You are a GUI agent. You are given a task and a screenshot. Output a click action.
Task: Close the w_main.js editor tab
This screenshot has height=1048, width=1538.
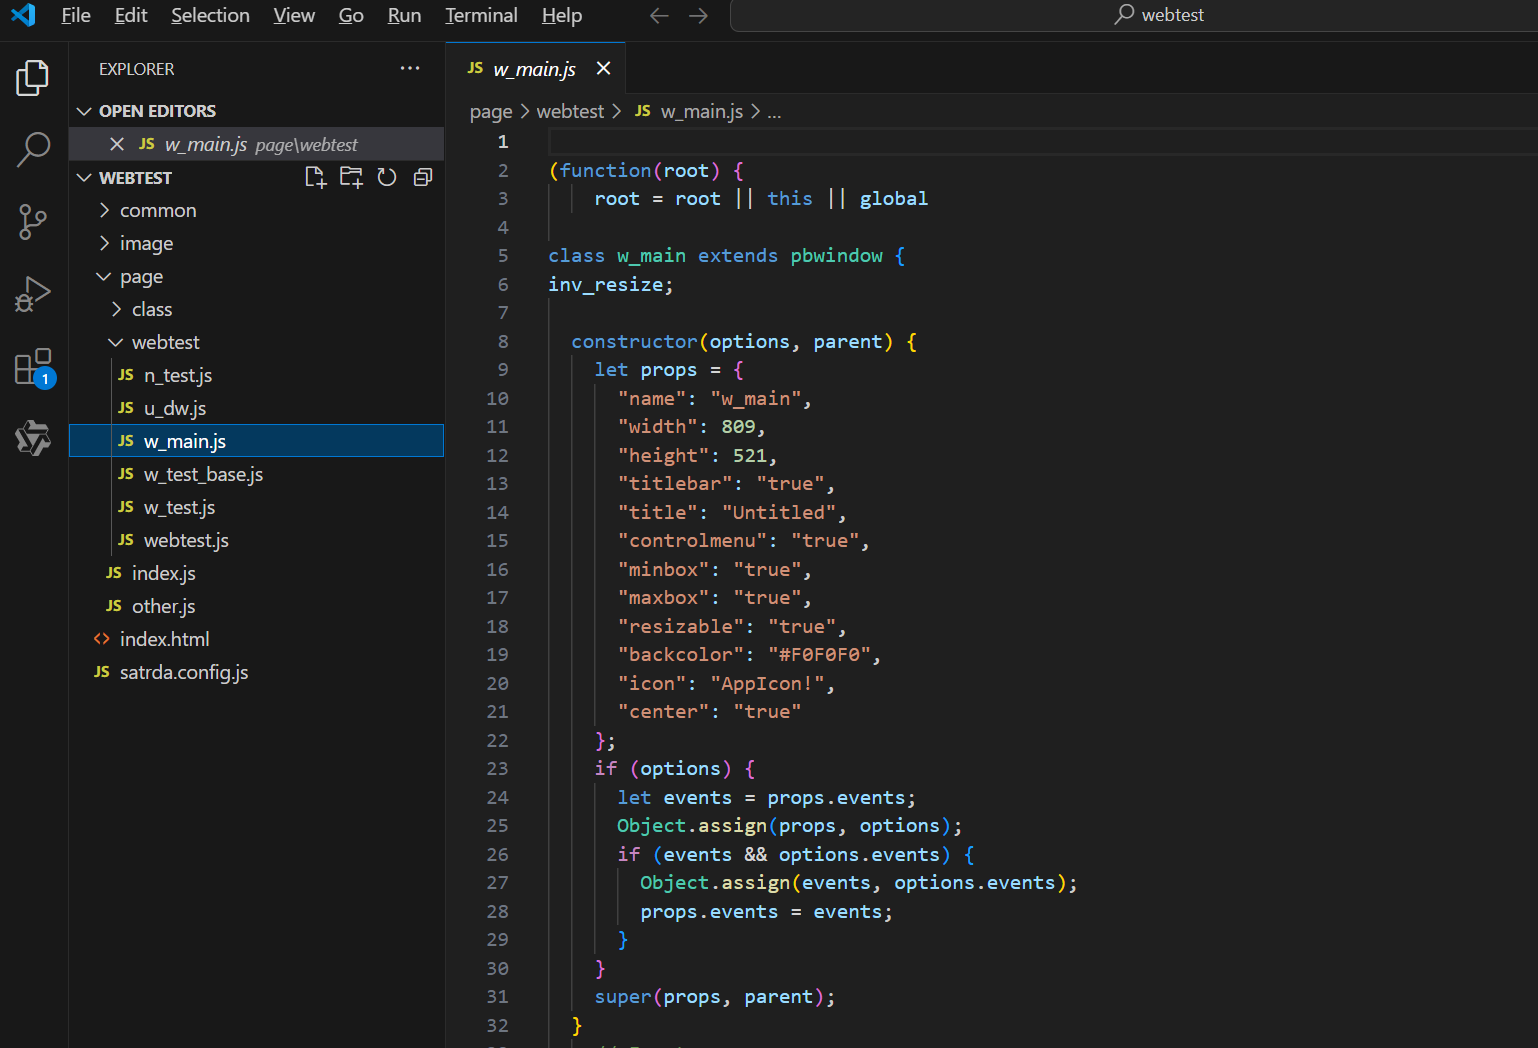click(603, 68)
